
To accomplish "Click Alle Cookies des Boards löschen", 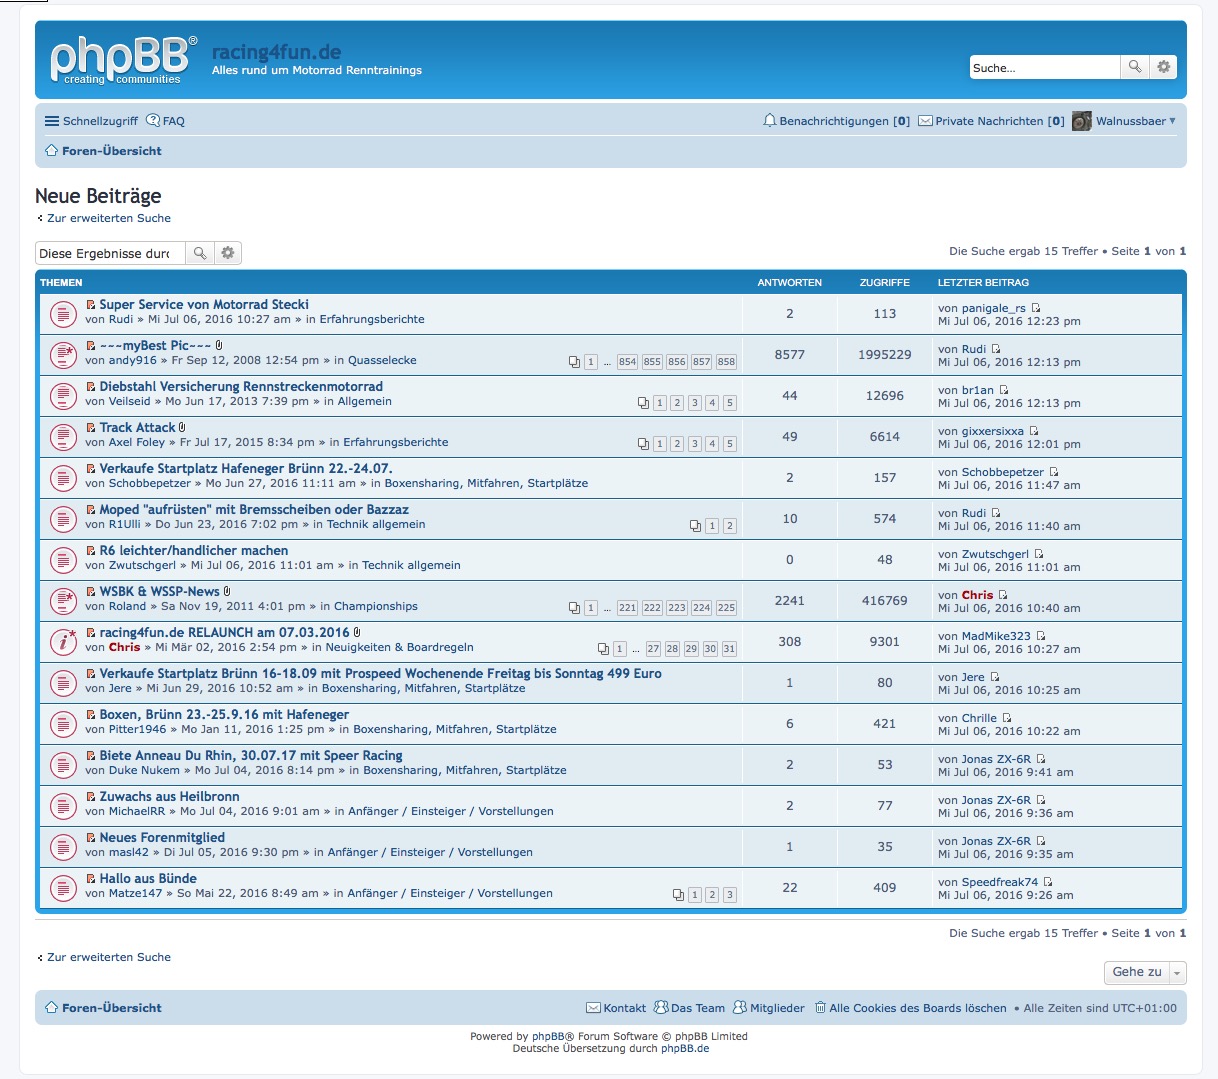I will (x=917, y=1008).
